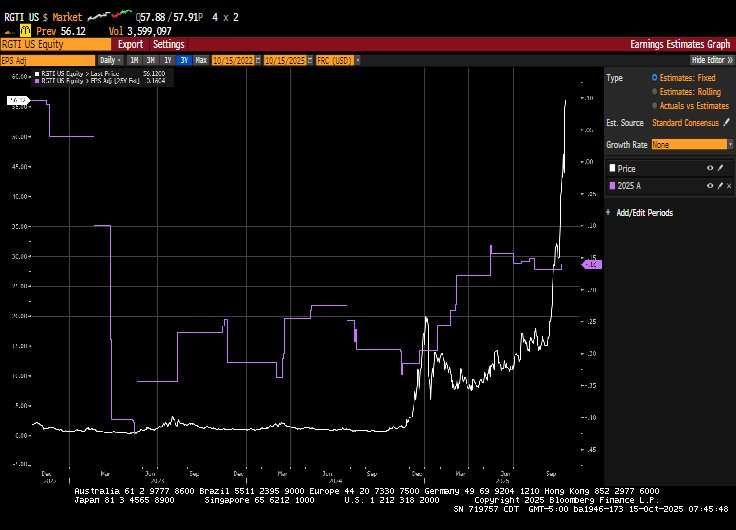Click the Add/Edit Periods link

pyautogui.click(x=644, y=213)
